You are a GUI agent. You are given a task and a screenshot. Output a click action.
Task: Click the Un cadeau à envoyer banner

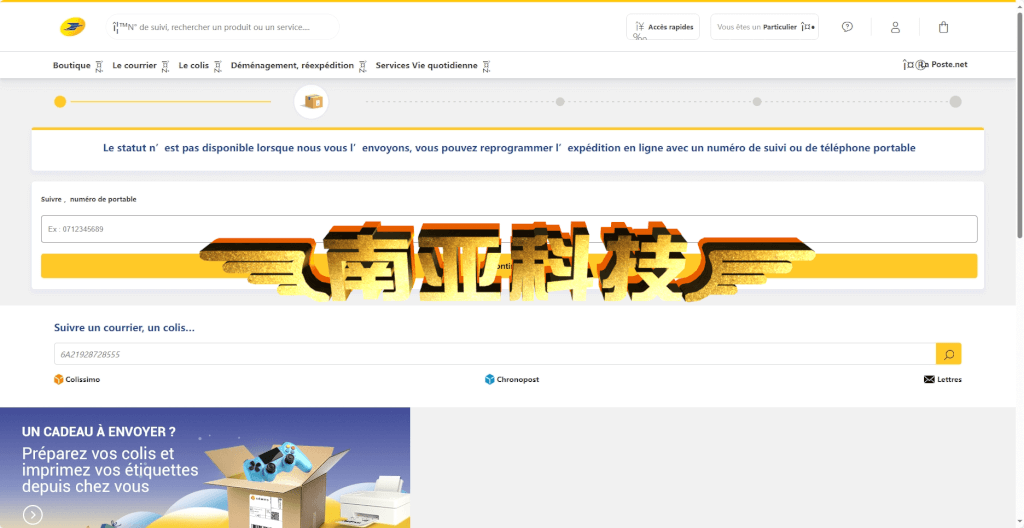click(x=205, y=468)
